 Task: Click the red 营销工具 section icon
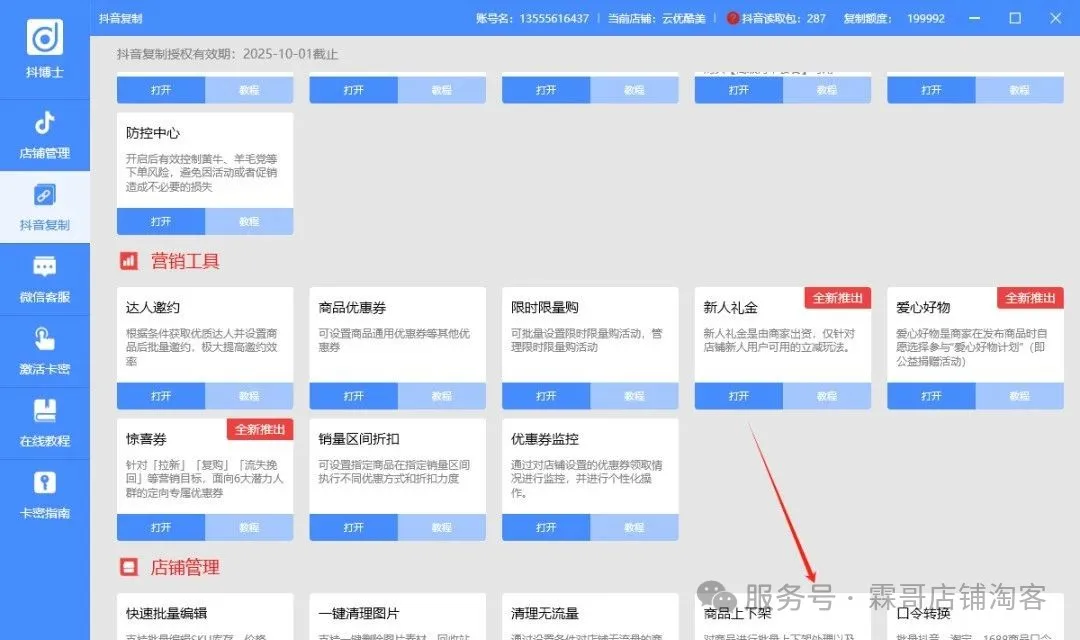point(128,261)
